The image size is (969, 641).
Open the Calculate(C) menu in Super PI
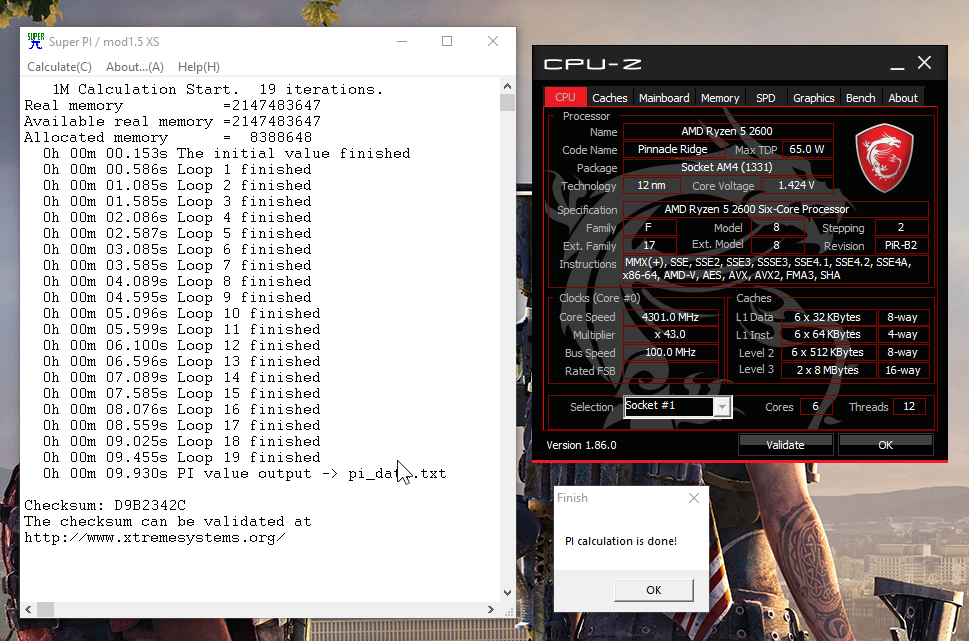coord(59,67)
